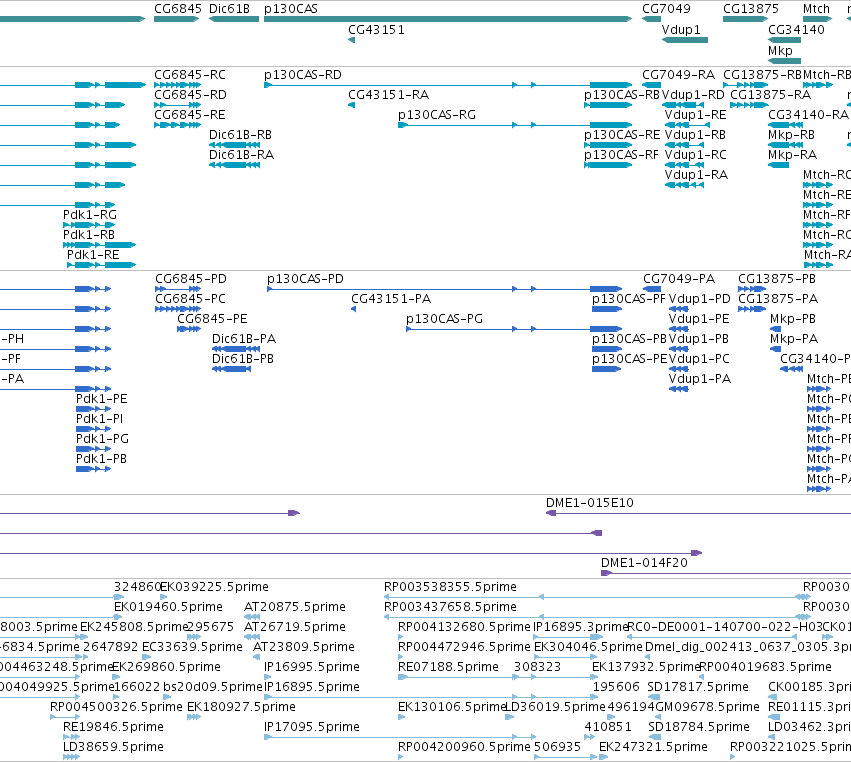
Task: Open transcript Pdk1-RE
Action: point(93,255)
